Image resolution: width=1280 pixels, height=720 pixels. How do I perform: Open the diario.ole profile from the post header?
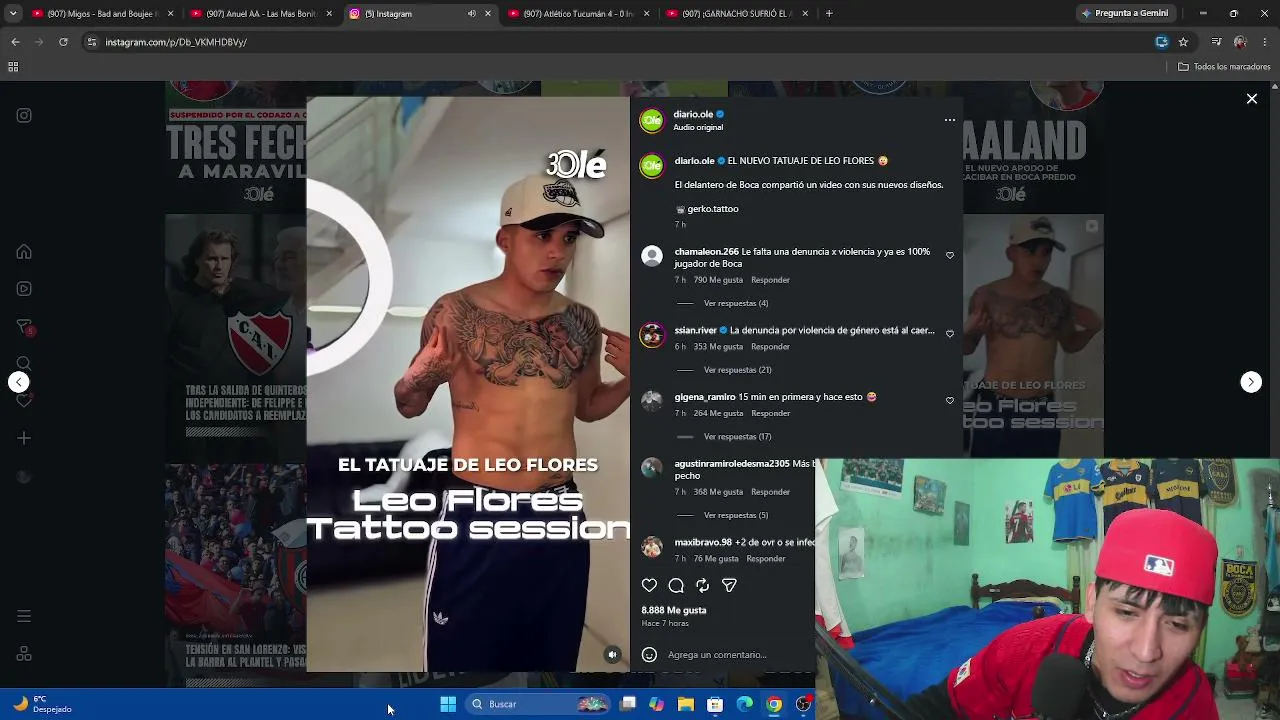(x=693, y=114)
